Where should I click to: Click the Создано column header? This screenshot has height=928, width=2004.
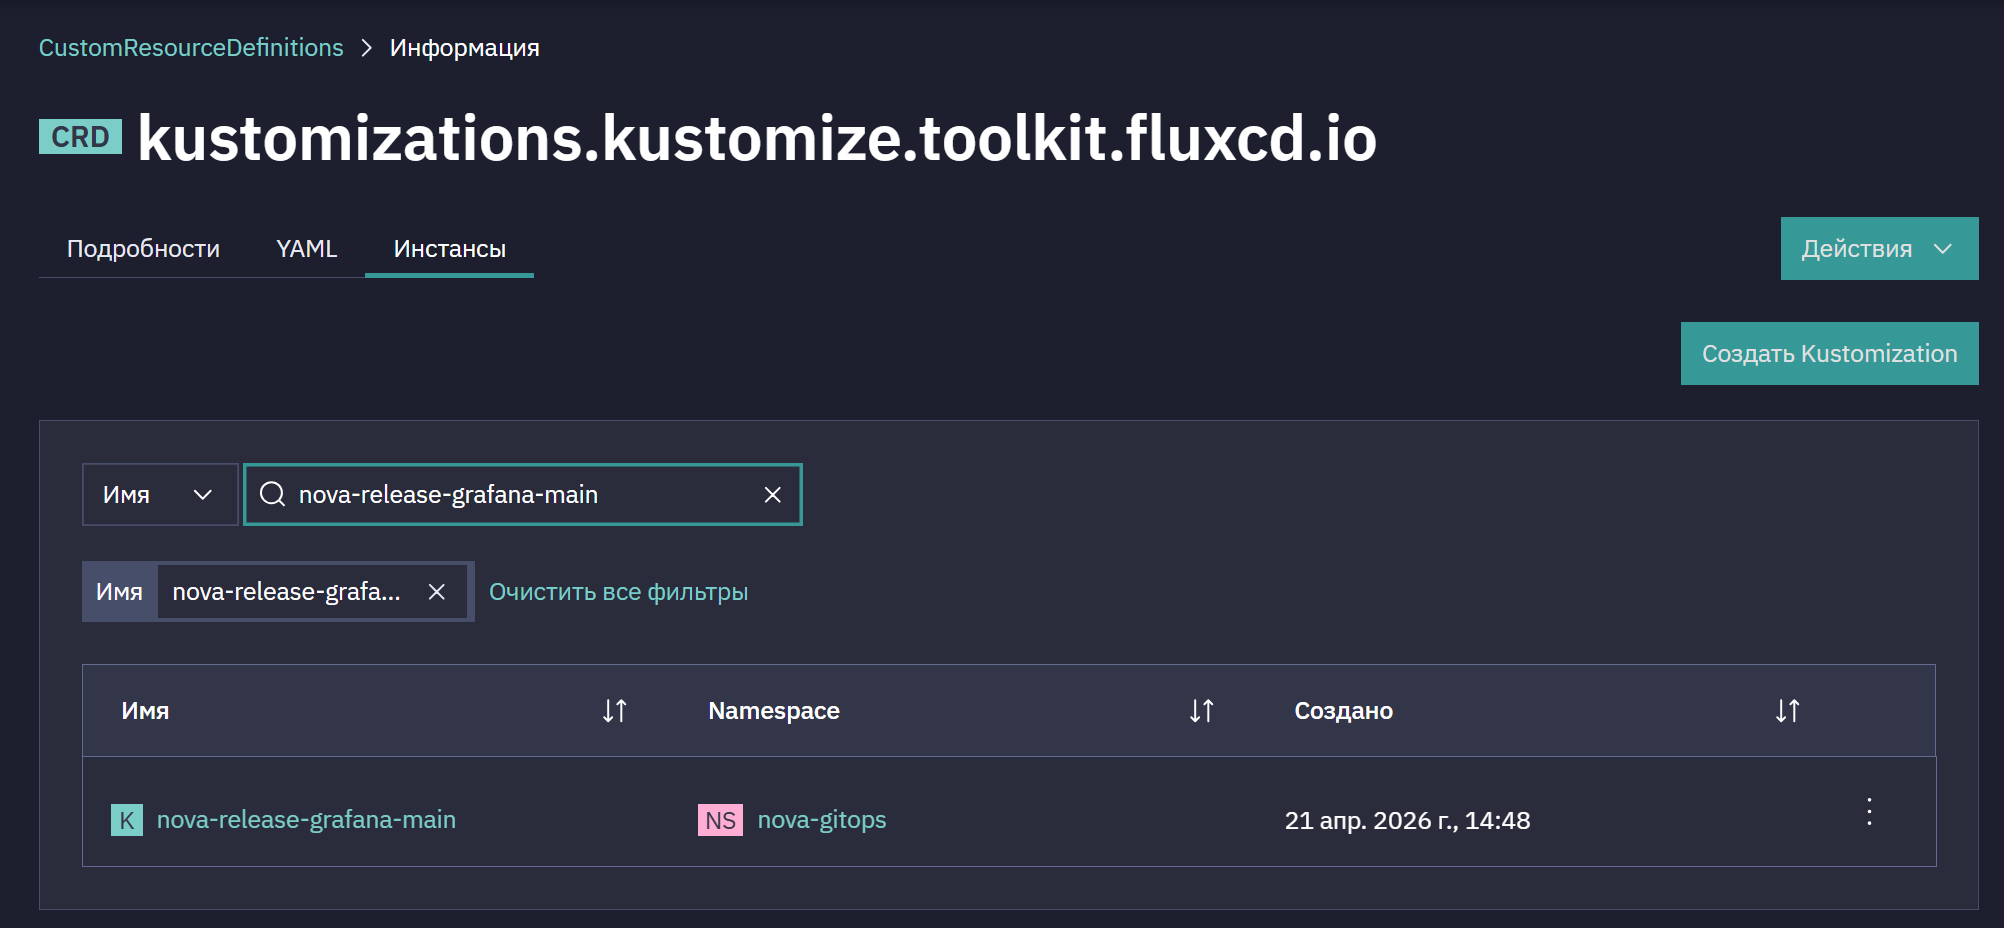point(1343,711)
